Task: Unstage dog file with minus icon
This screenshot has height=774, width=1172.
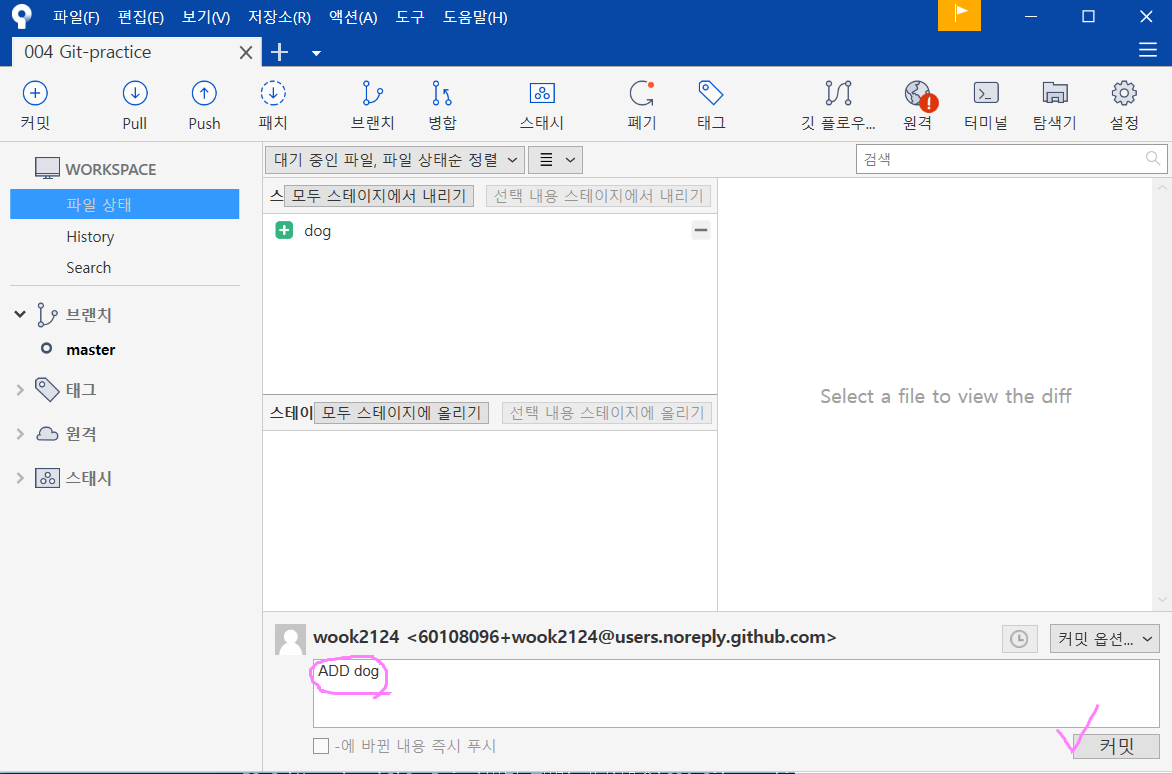Action: click(x=700, y=230)
